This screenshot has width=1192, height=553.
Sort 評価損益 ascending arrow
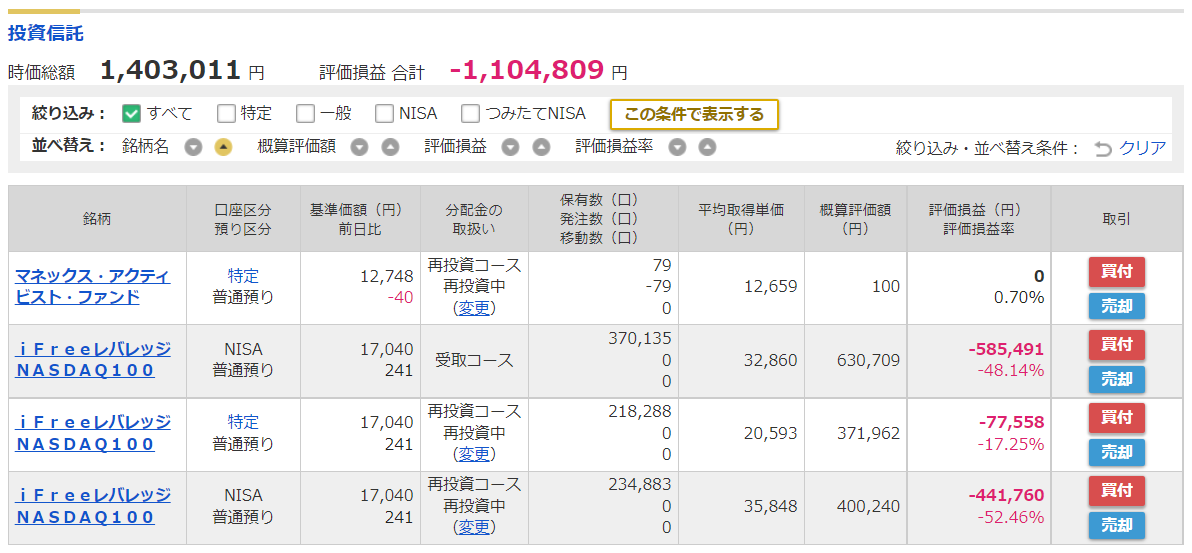[x=541, y=148]
